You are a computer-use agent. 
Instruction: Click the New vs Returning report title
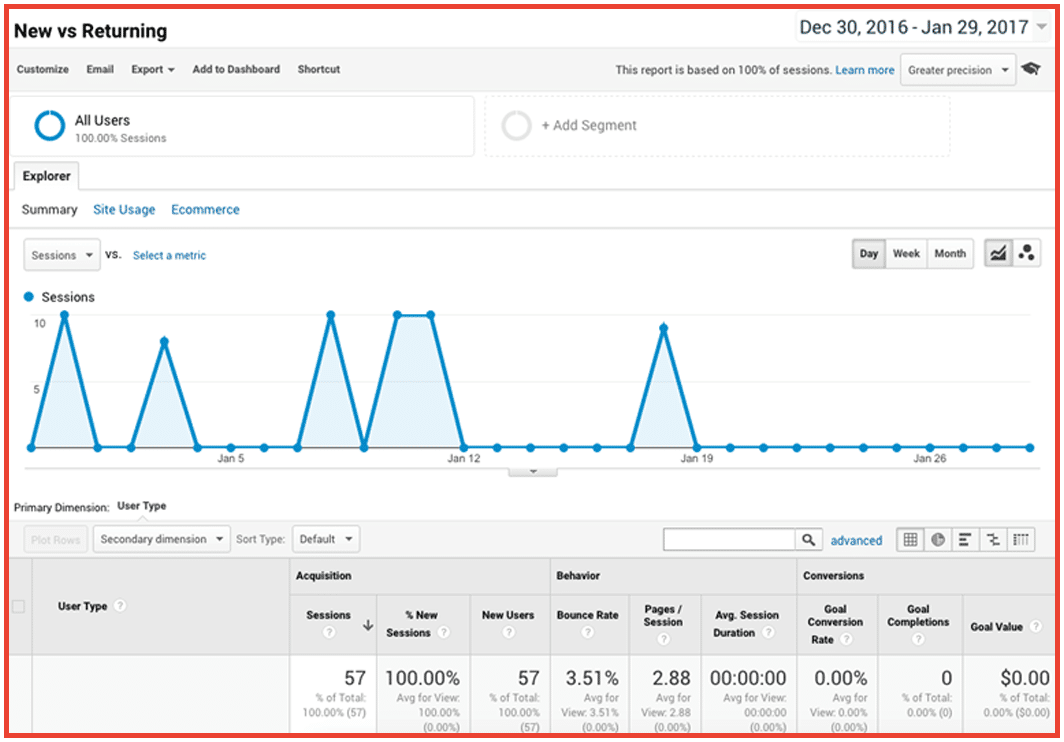pos(90,31)
